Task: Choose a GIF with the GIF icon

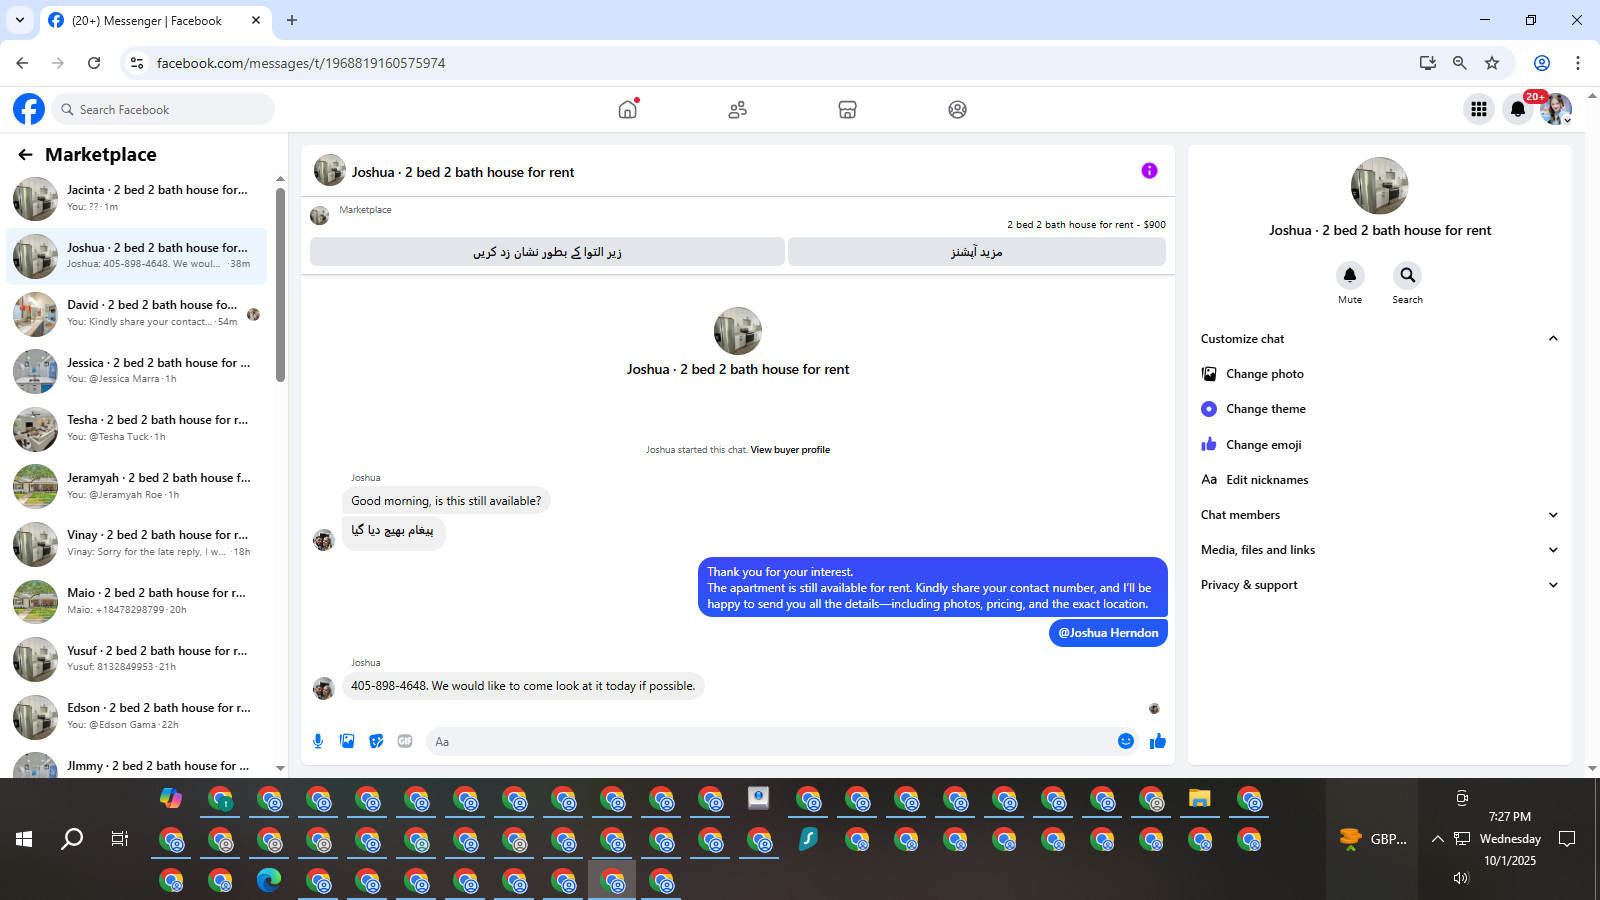Action: point(405,741)
